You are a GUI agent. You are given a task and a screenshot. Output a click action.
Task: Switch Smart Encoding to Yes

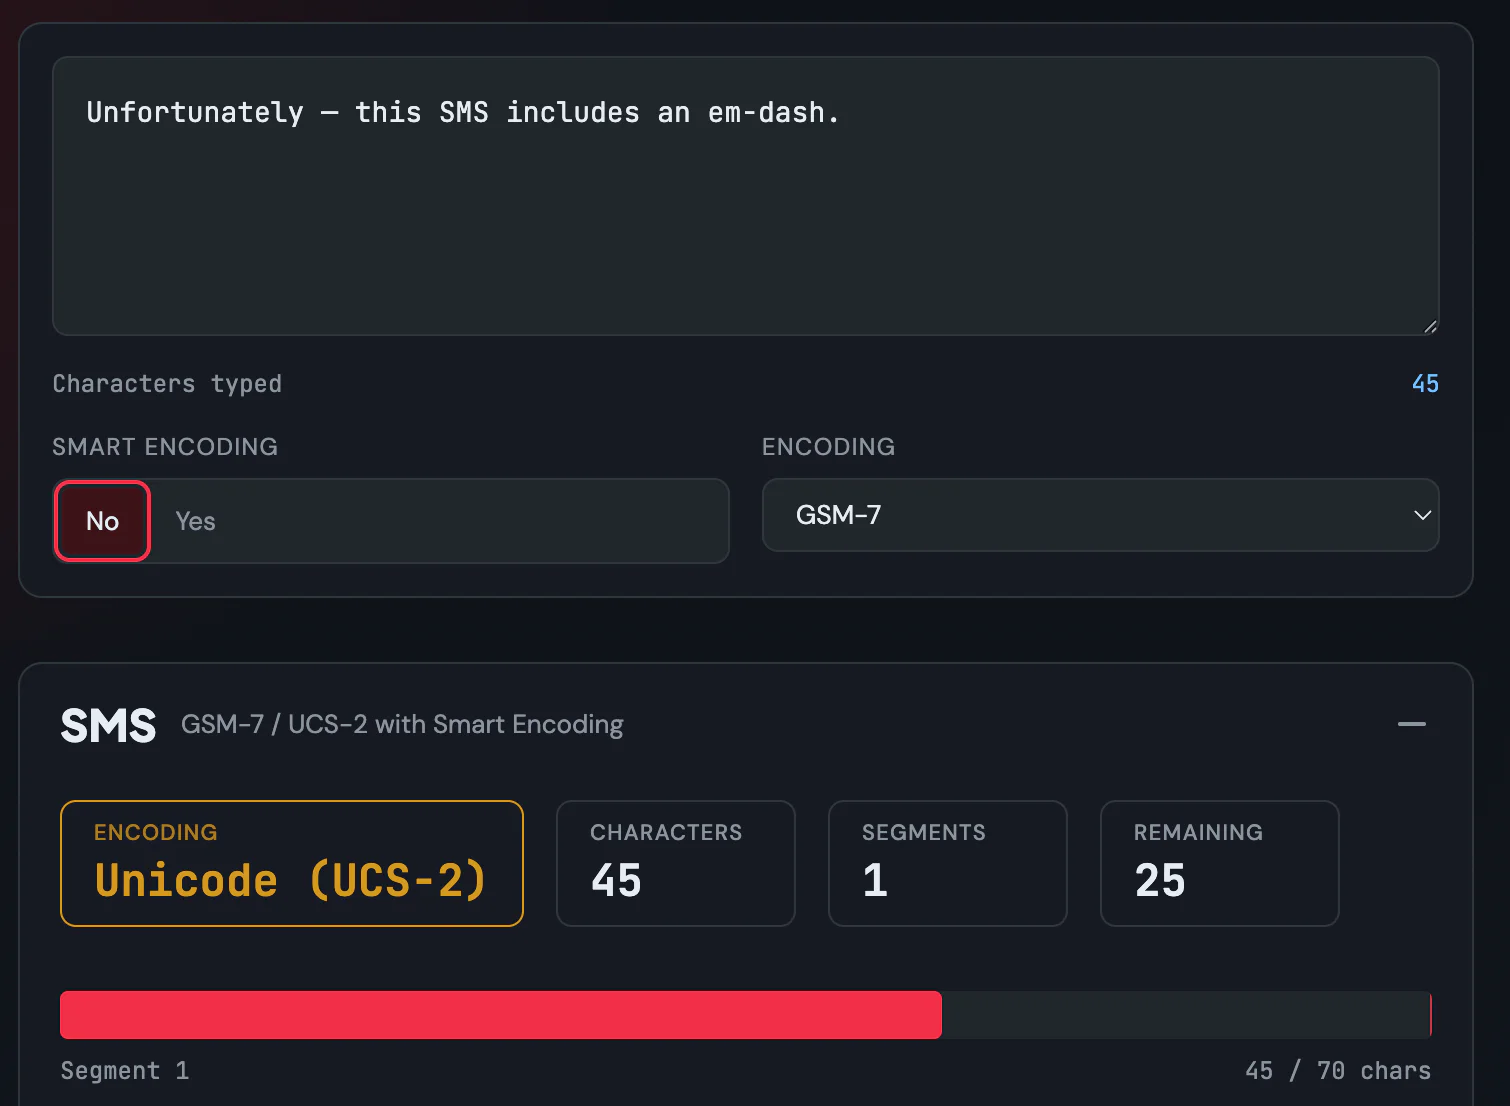coord(195,521)
